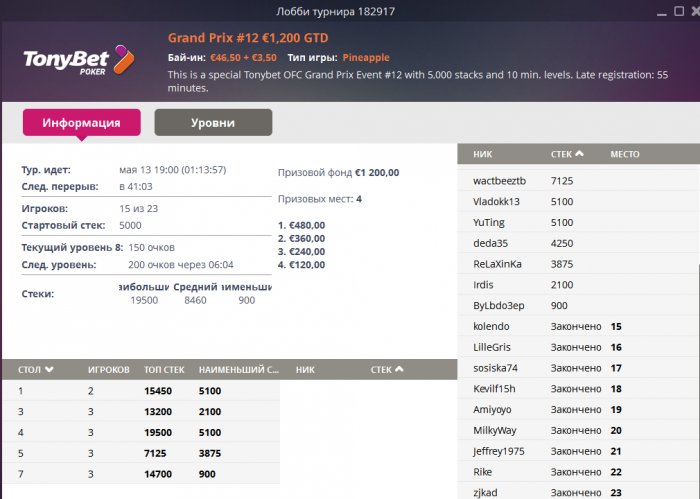Select table 4 row with 19500 top stack
This screenshot has width=700, height=499.
(x=140, y=432)
